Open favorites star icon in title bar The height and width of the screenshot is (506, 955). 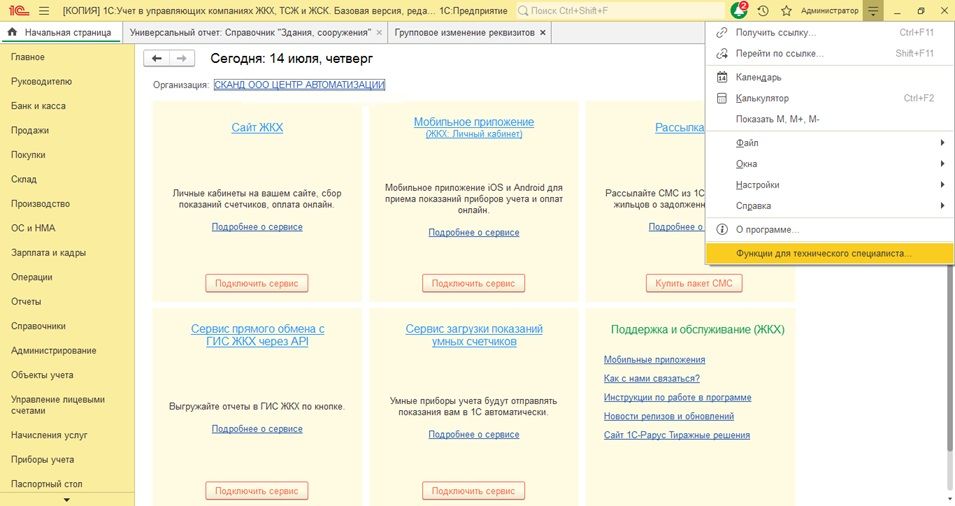(786, 11)
